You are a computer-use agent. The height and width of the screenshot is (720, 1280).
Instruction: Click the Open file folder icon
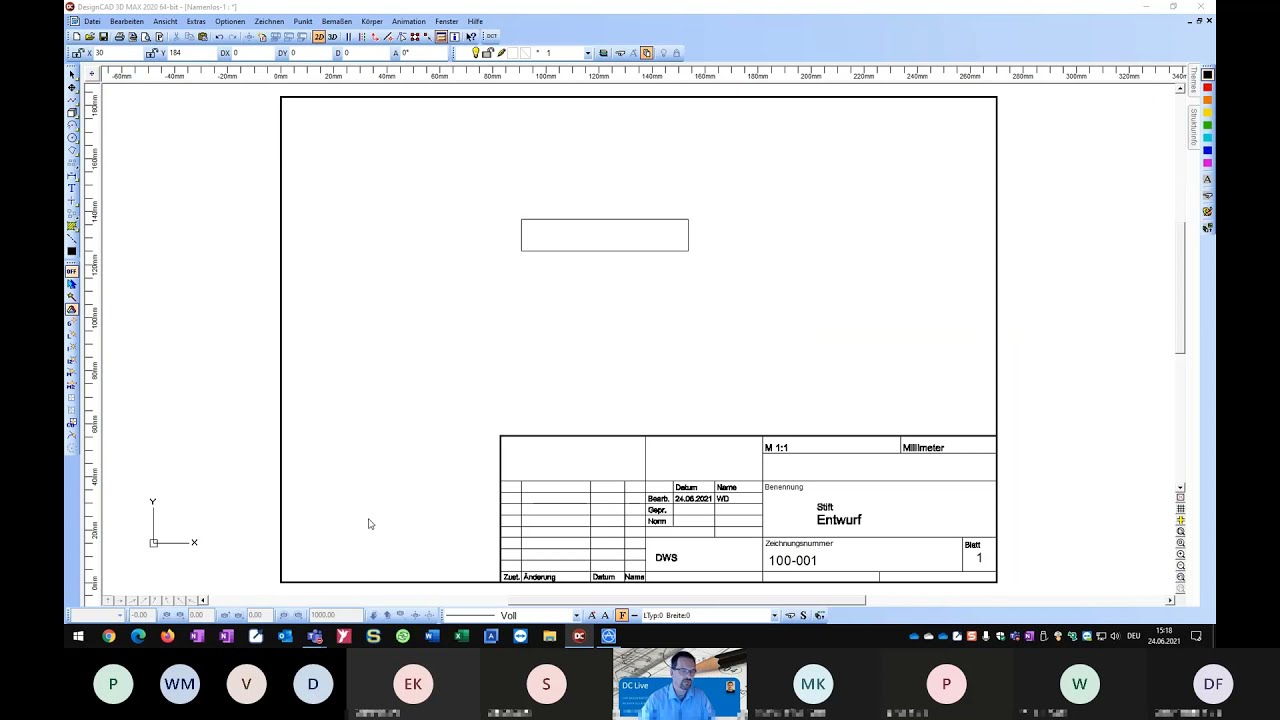pos(90,37)
